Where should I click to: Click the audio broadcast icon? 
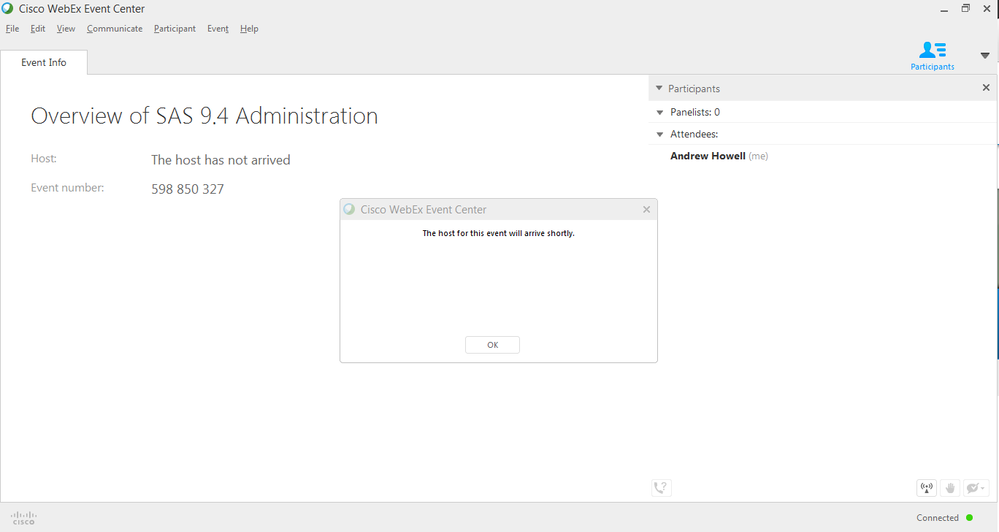927,488
